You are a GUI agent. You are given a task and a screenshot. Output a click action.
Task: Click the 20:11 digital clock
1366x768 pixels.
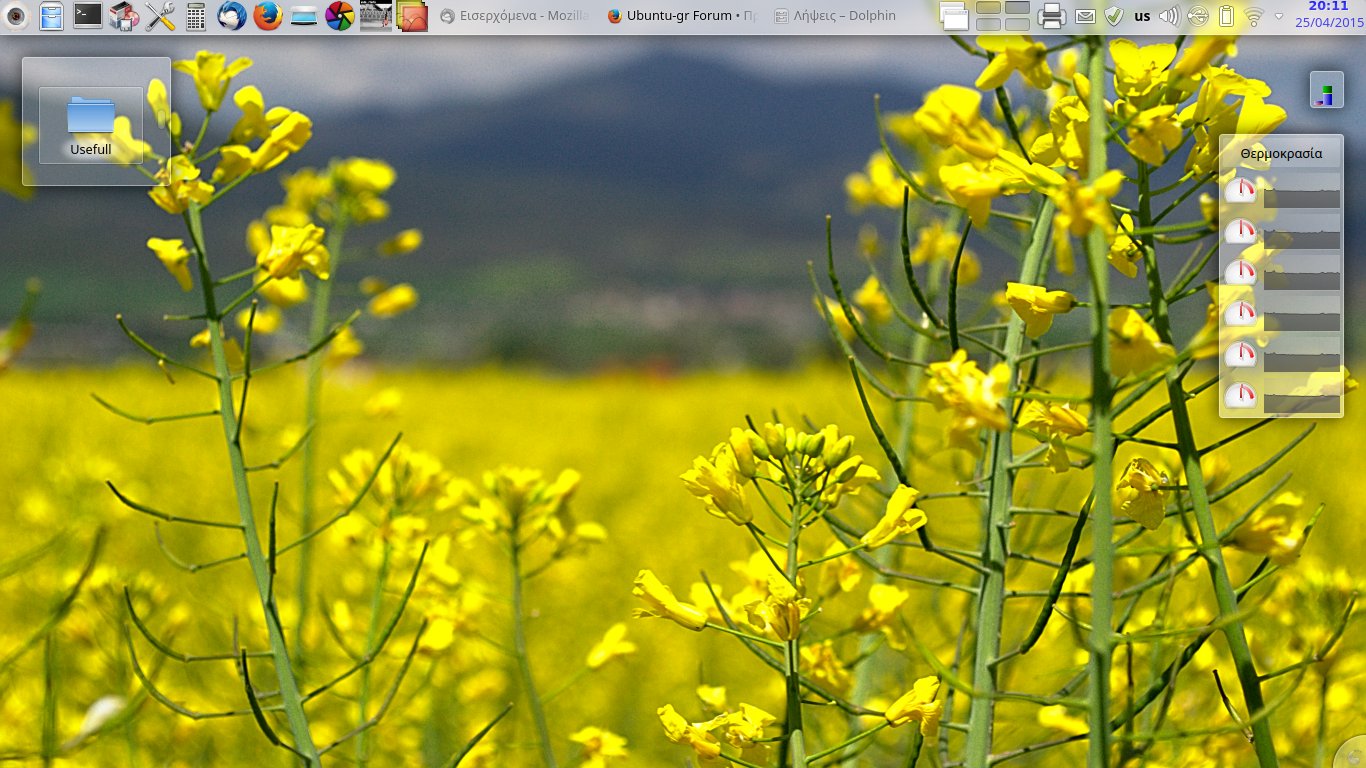[x=1329, y=7]
